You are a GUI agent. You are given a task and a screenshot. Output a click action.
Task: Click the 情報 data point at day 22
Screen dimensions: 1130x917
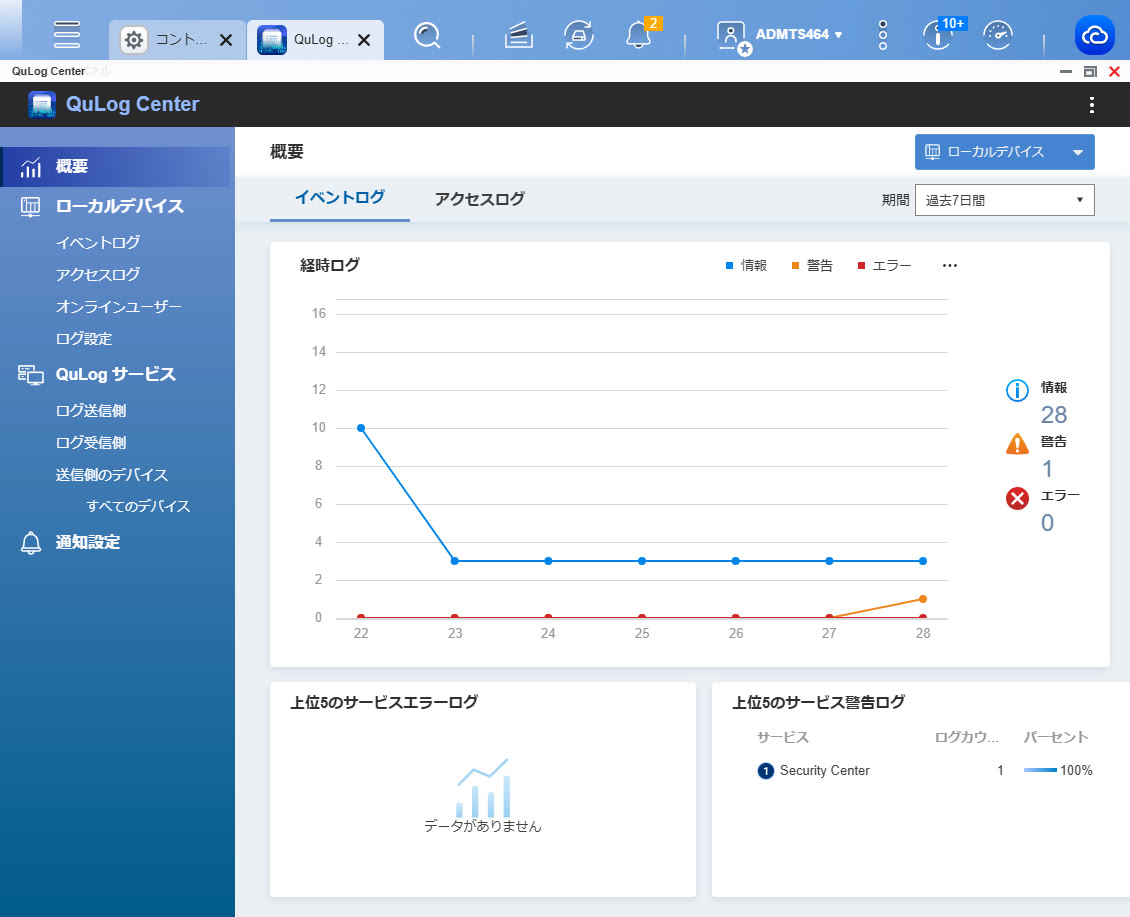tap(361, 428)
